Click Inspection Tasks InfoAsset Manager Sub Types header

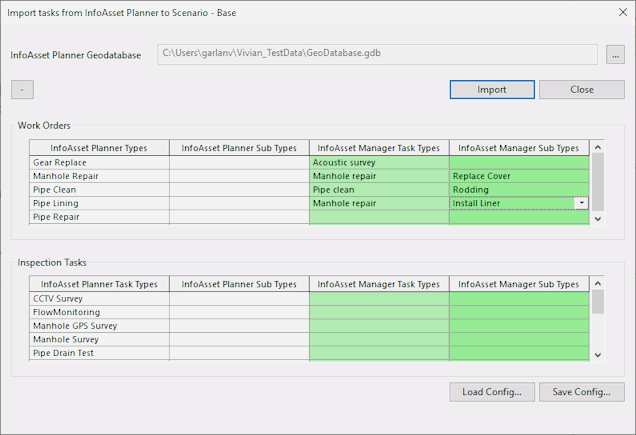tap(519, 284)
